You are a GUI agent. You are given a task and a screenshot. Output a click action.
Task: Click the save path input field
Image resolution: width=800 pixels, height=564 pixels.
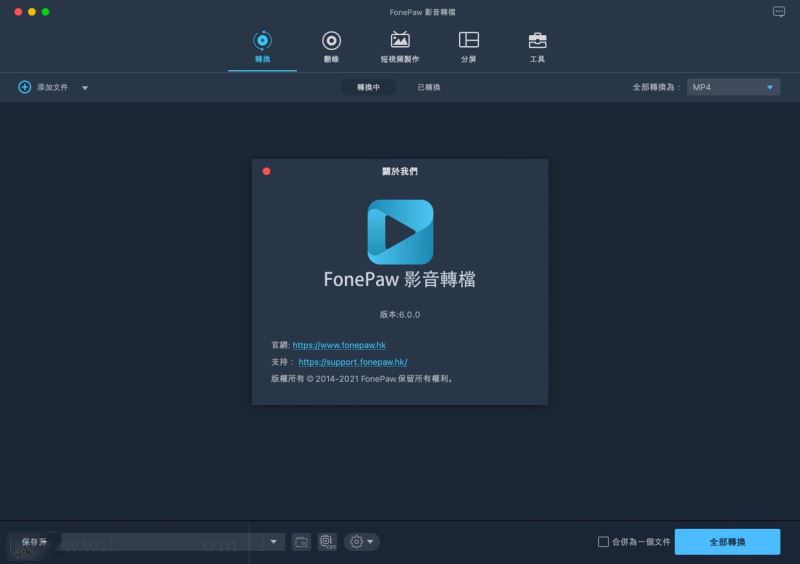pyautogui.click(x=161, y=542)
